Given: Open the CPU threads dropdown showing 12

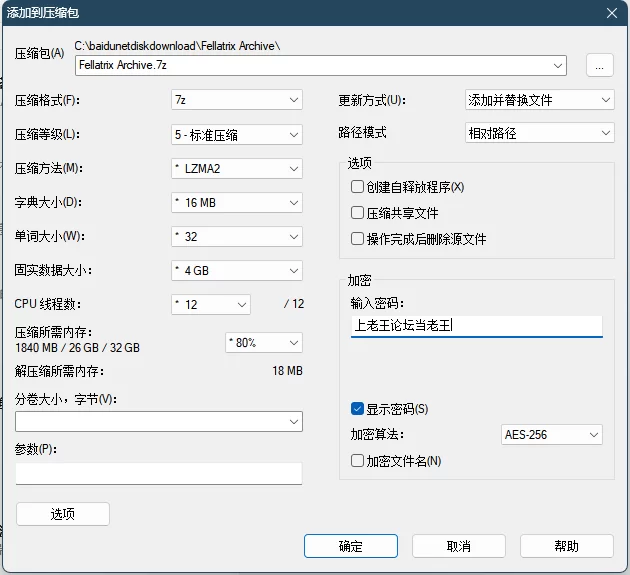Looking at the screenshot, I should coord(211,304).
